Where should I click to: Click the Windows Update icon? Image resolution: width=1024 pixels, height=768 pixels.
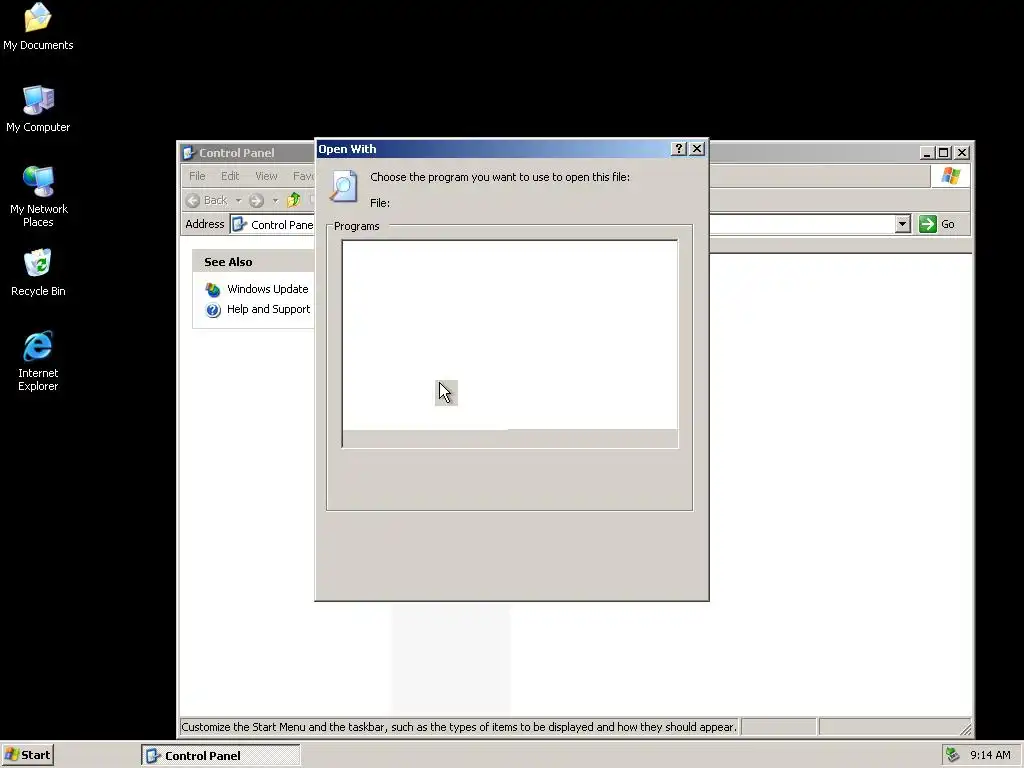click(x=213, y=289)
